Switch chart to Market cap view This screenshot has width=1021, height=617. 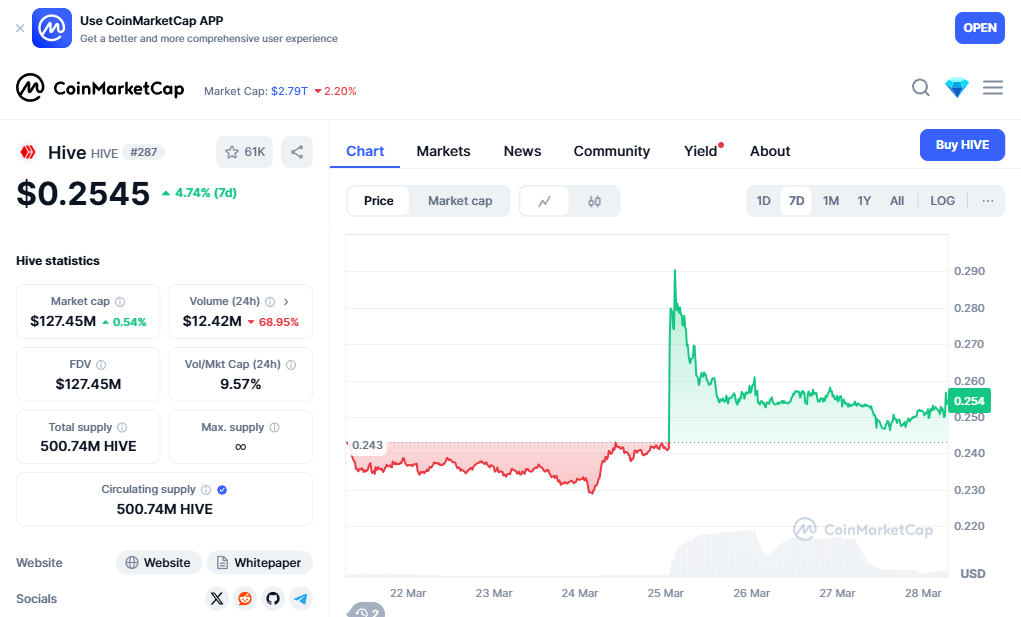(x=460, y=201)
